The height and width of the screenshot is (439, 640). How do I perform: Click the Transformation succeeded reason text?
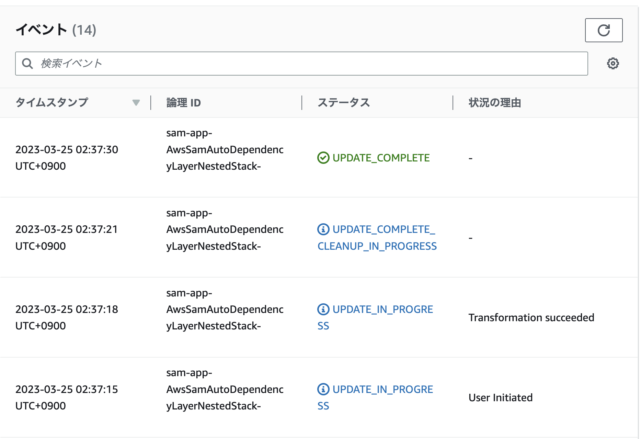coord(531,318)
